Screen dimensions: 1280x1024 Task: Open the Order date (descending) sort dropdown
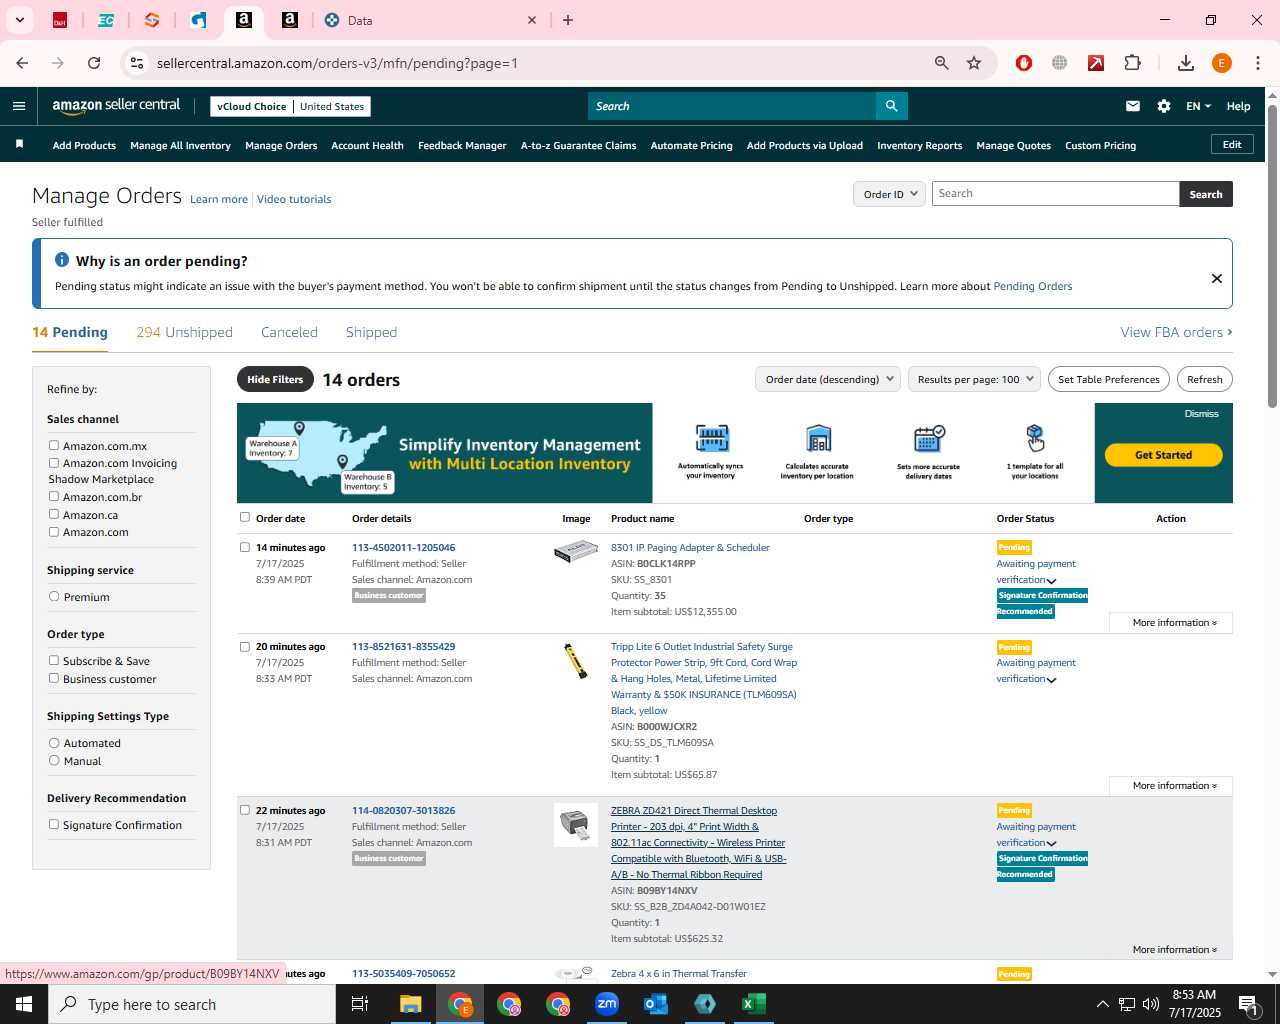click(x=828, y=379)
